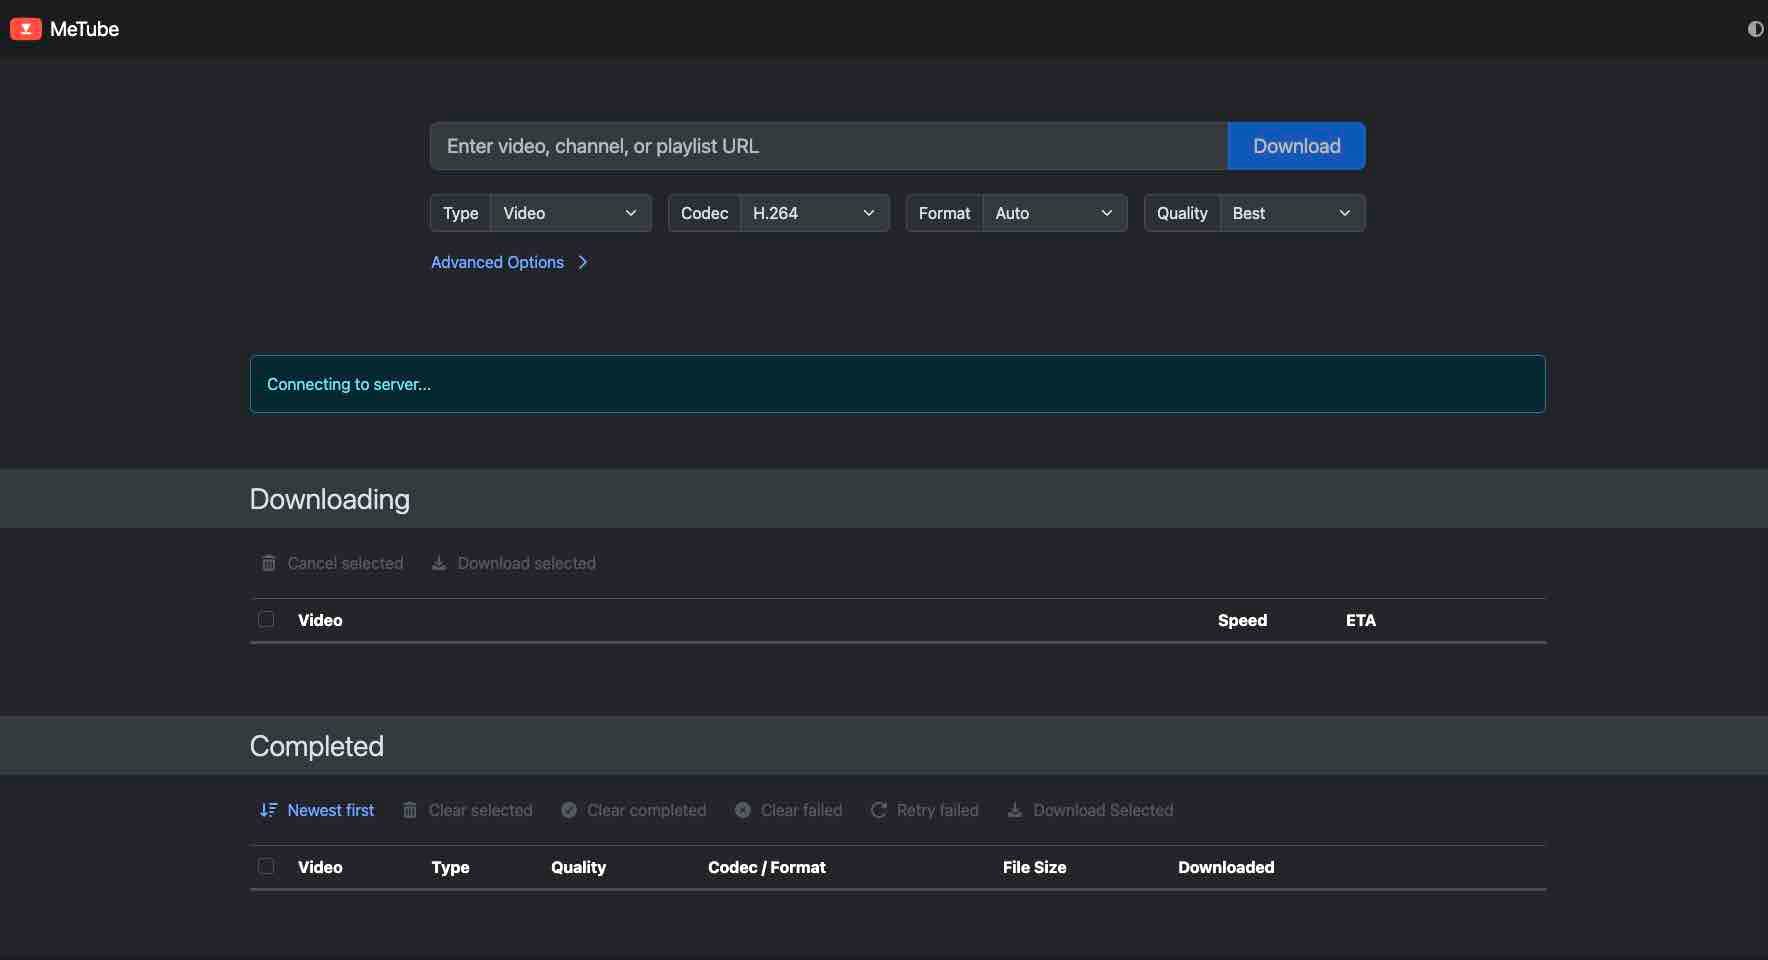Click the sort icon beside Newest first
Image resolution: width=1768 pixels, height=960 pixels.
268,810
